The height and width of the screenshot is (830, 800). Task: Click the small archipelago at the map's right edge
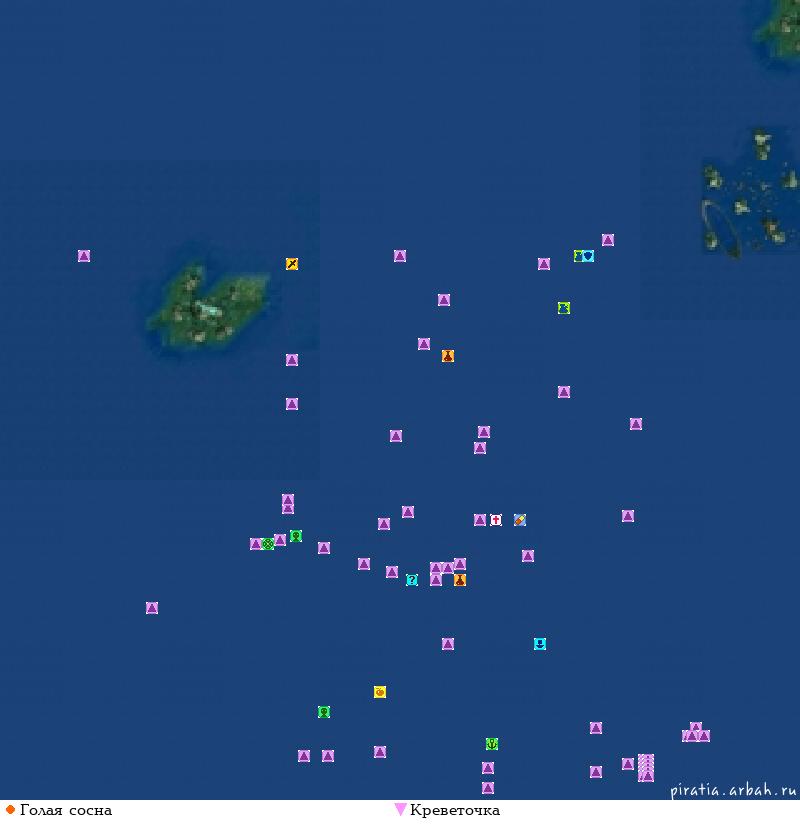point(751,193)
